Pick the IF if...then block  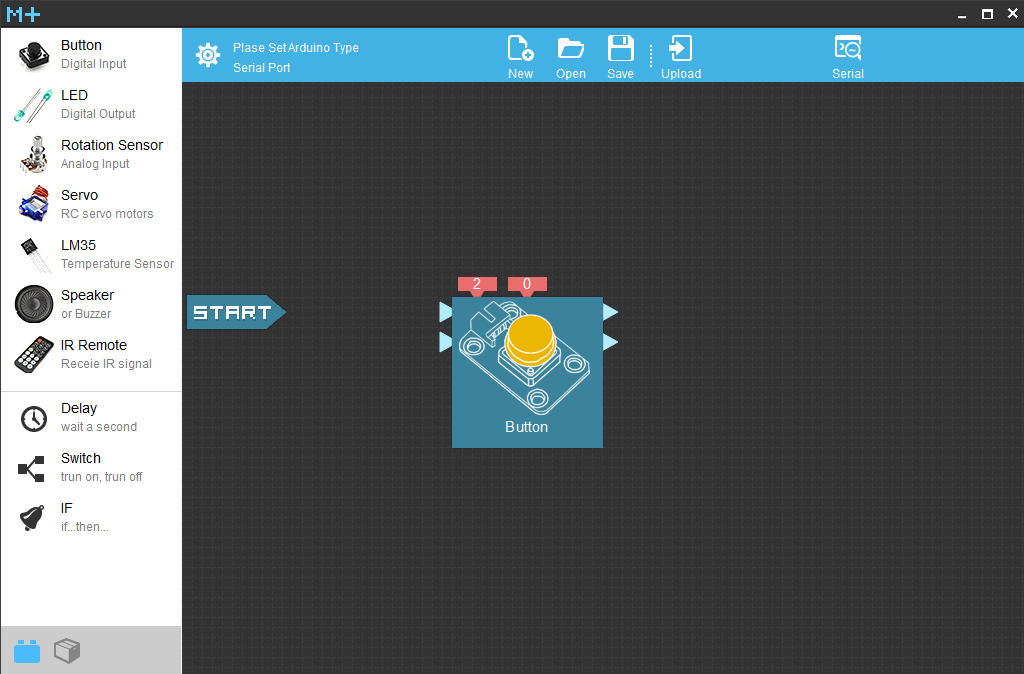91,517
